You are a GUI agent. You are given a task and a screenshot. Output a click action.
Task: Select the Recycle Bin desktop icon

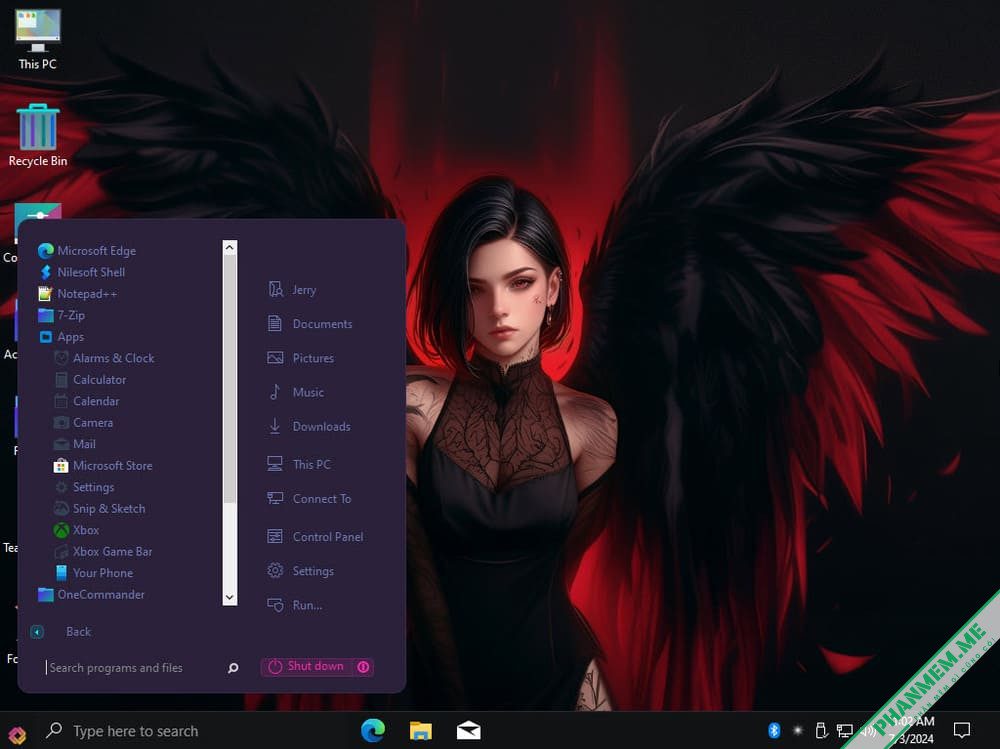click(x=38, y=136)
